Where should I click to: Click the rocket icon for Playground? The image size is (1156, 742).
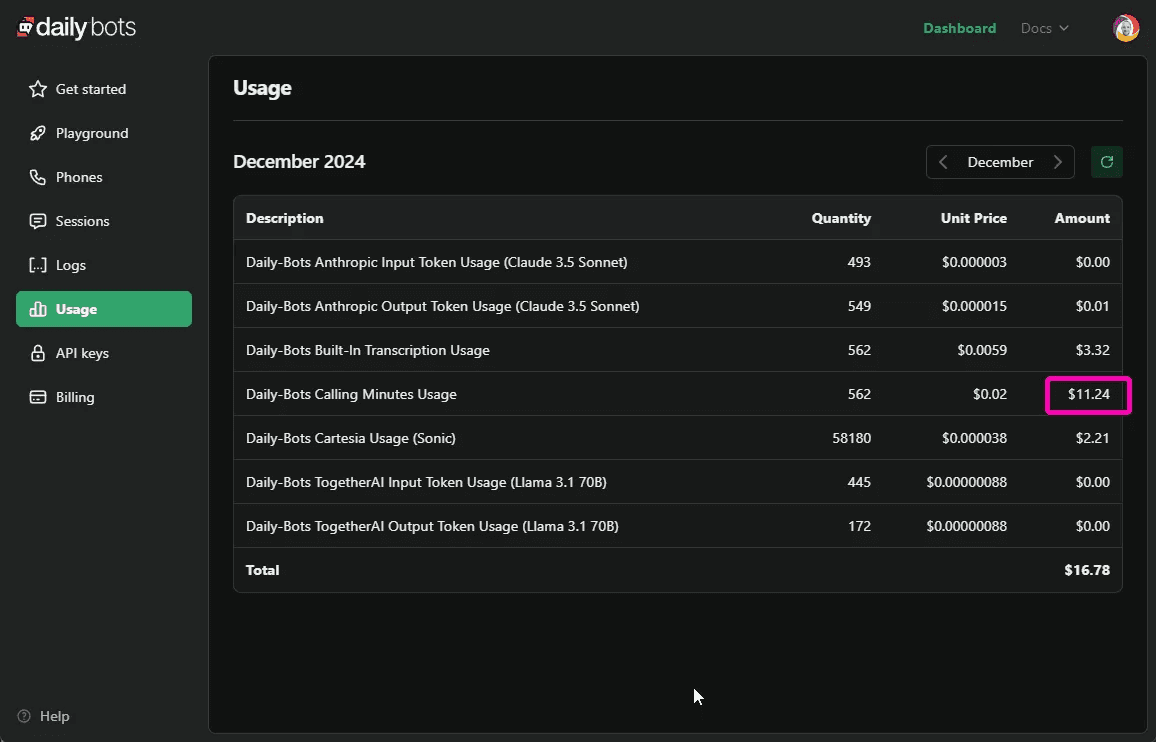point(38,133)
